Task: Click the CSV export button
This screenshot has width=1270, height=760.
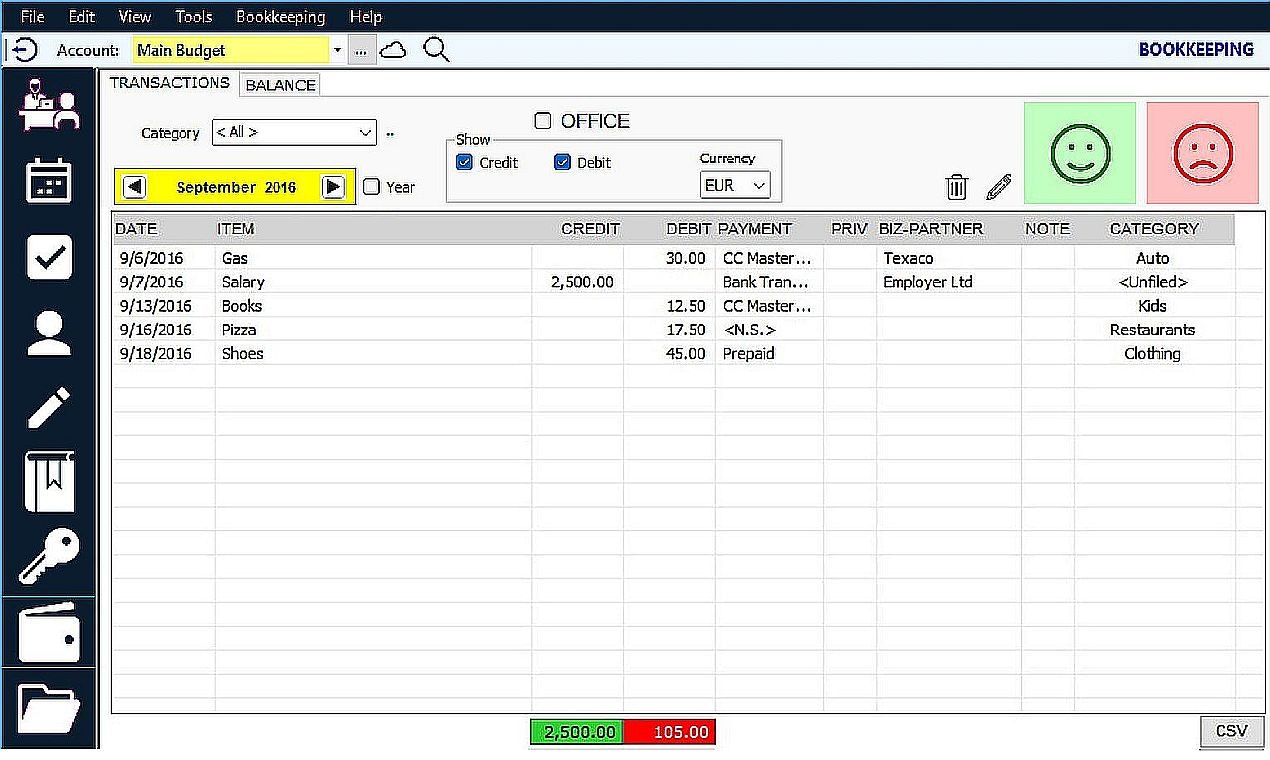Action: (x=1231, y=731)
